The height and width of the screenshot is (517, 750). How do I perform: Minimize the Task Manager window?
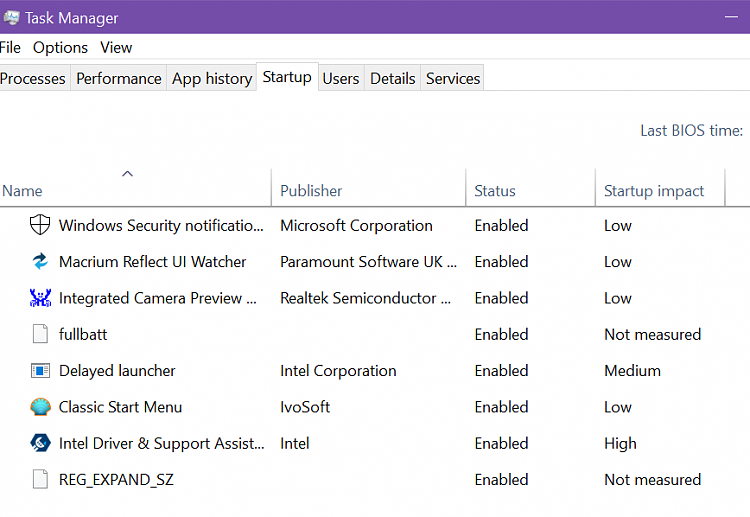point(731,17)
